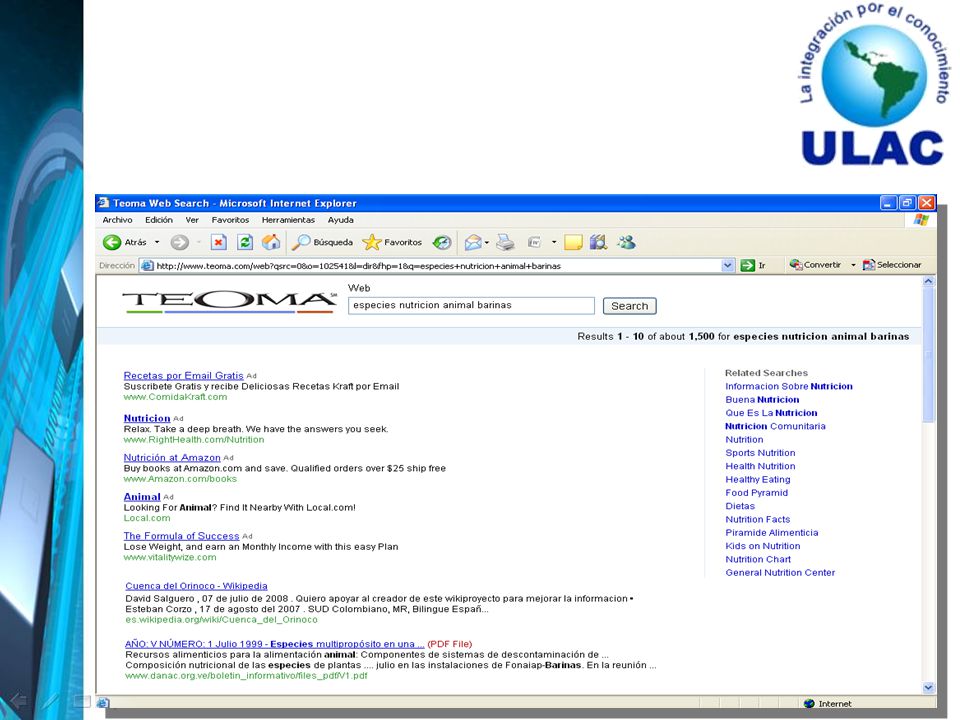Click the Teoma Search button
Image resolution: width=960 pixels, height=720 pixels.
click(629, 306)
